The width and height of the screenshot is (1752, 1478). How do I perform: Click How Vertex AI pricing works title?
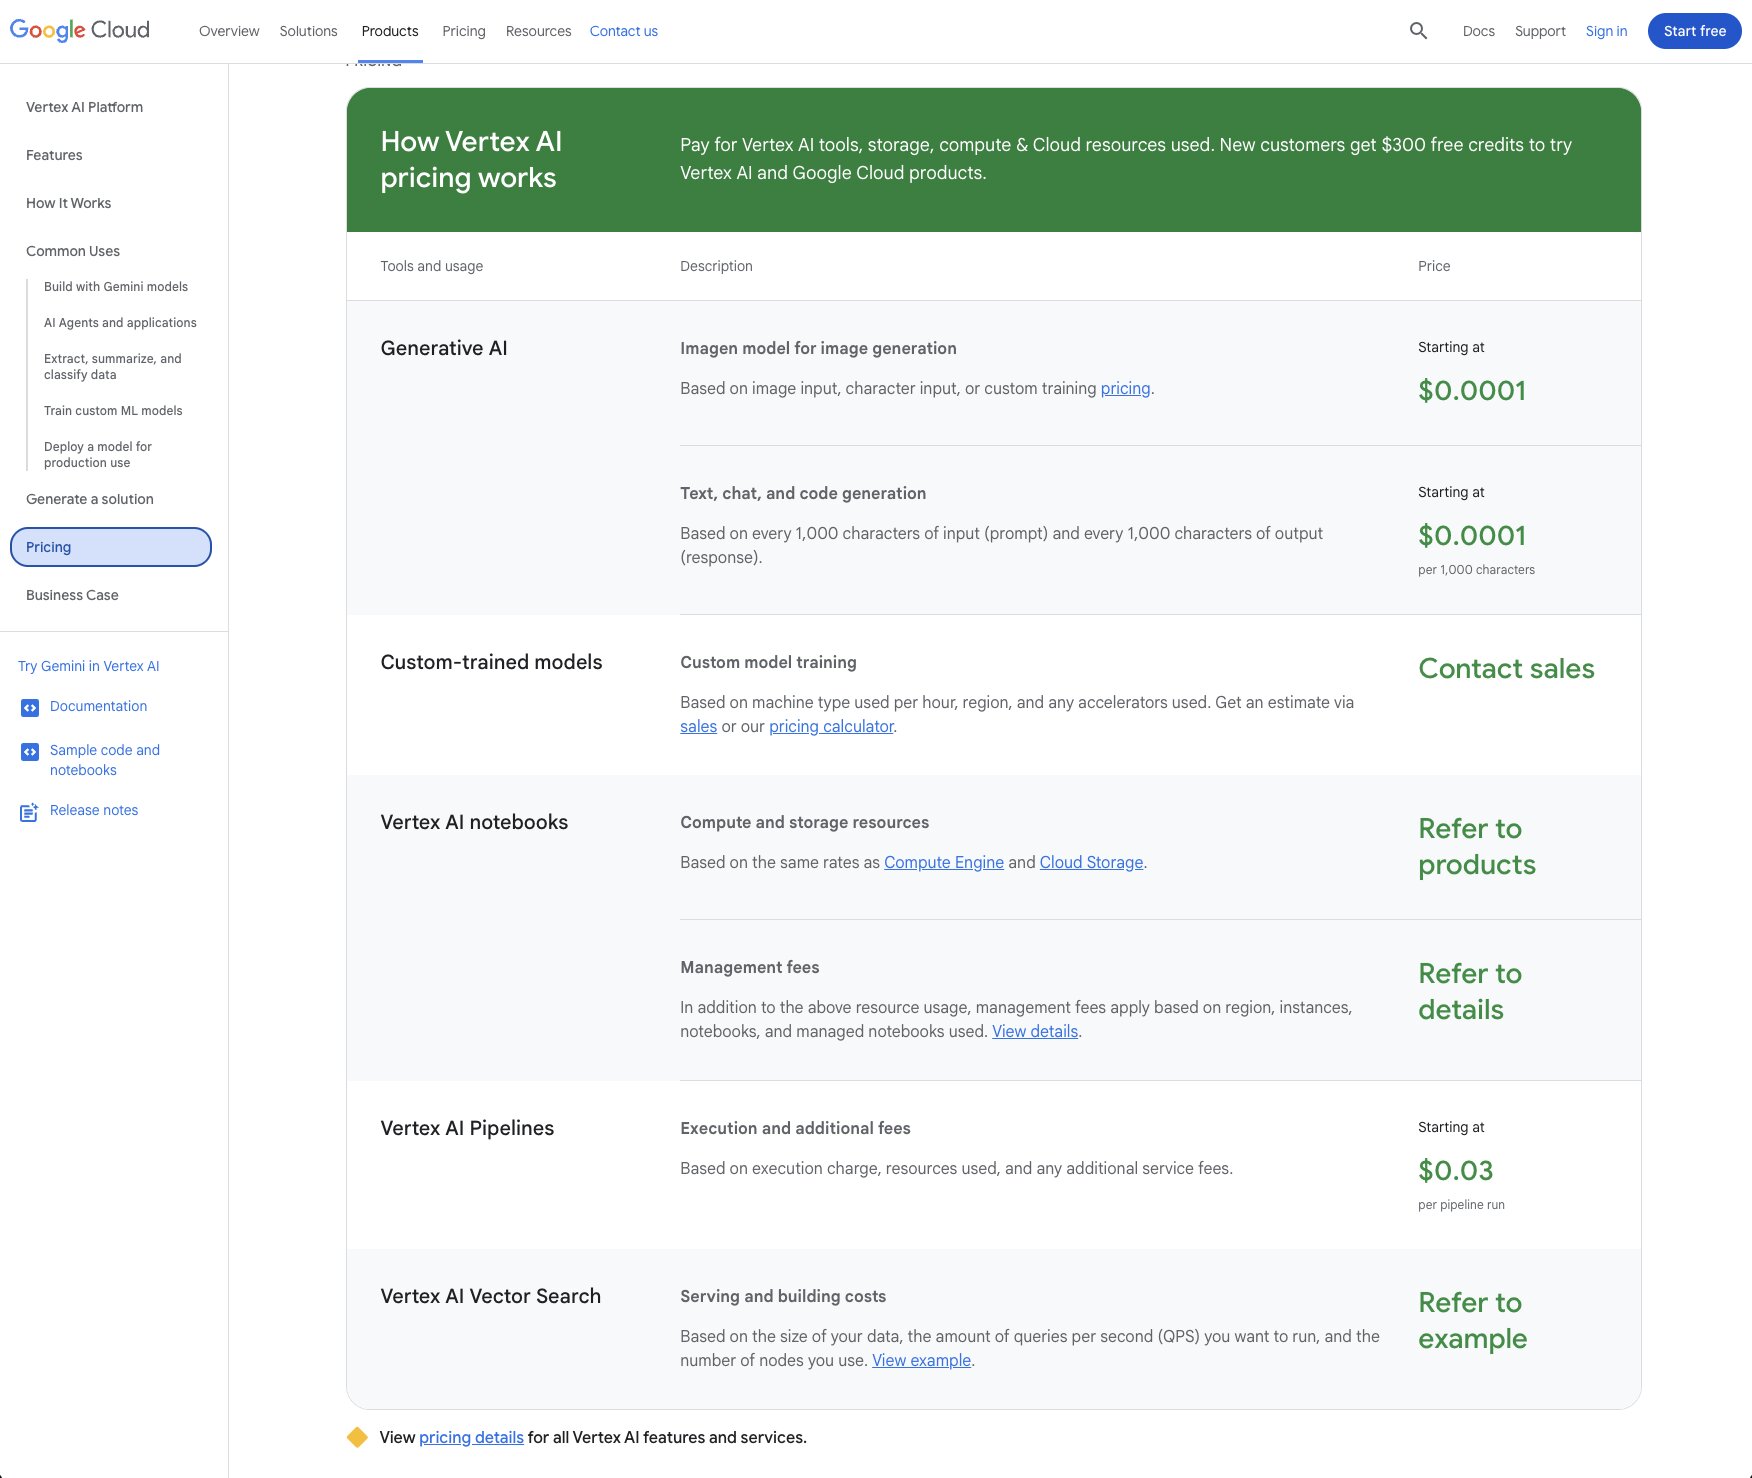pyautogui.click(x=471, y=159)
